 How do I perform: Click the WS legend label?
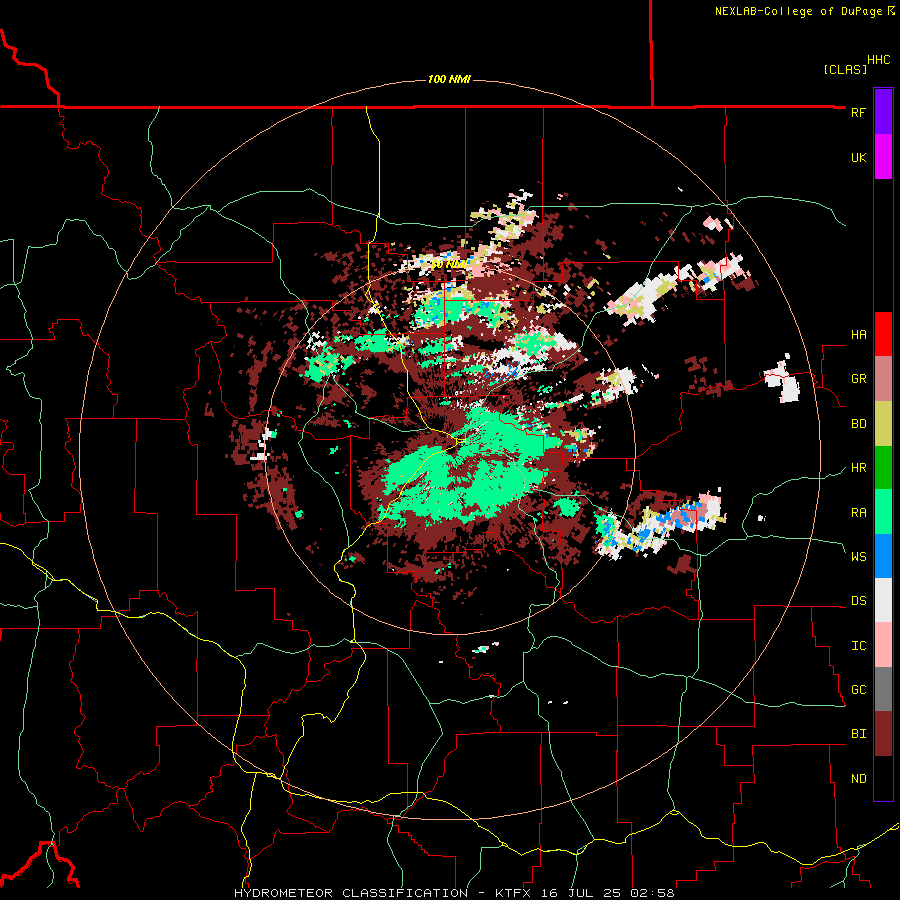pyautogui.click(x=858, y=557)
